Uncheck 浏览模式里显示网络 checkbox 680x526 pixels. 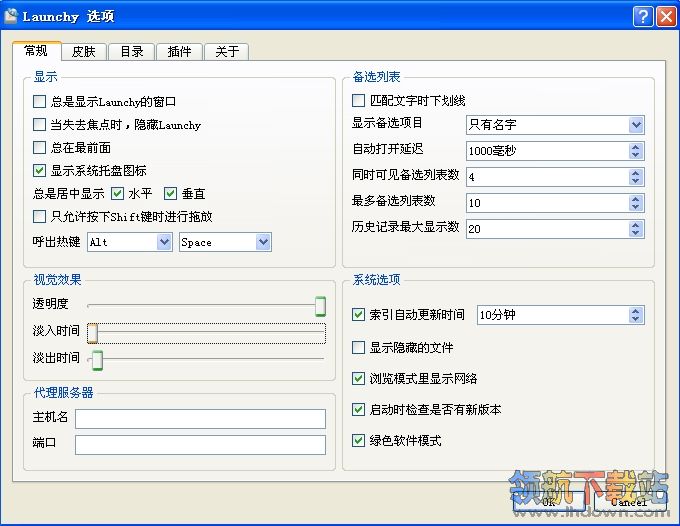[x=358, y=379]
